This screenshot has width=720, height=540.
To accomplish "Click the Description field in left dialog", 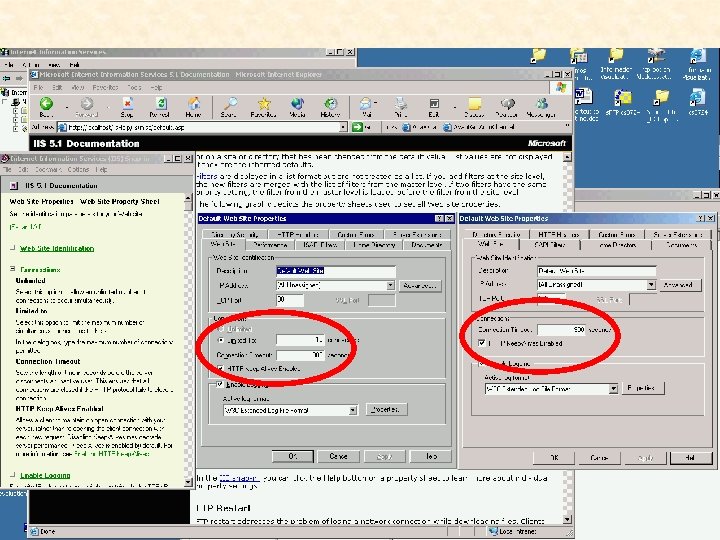I will (x=336, y=270).
